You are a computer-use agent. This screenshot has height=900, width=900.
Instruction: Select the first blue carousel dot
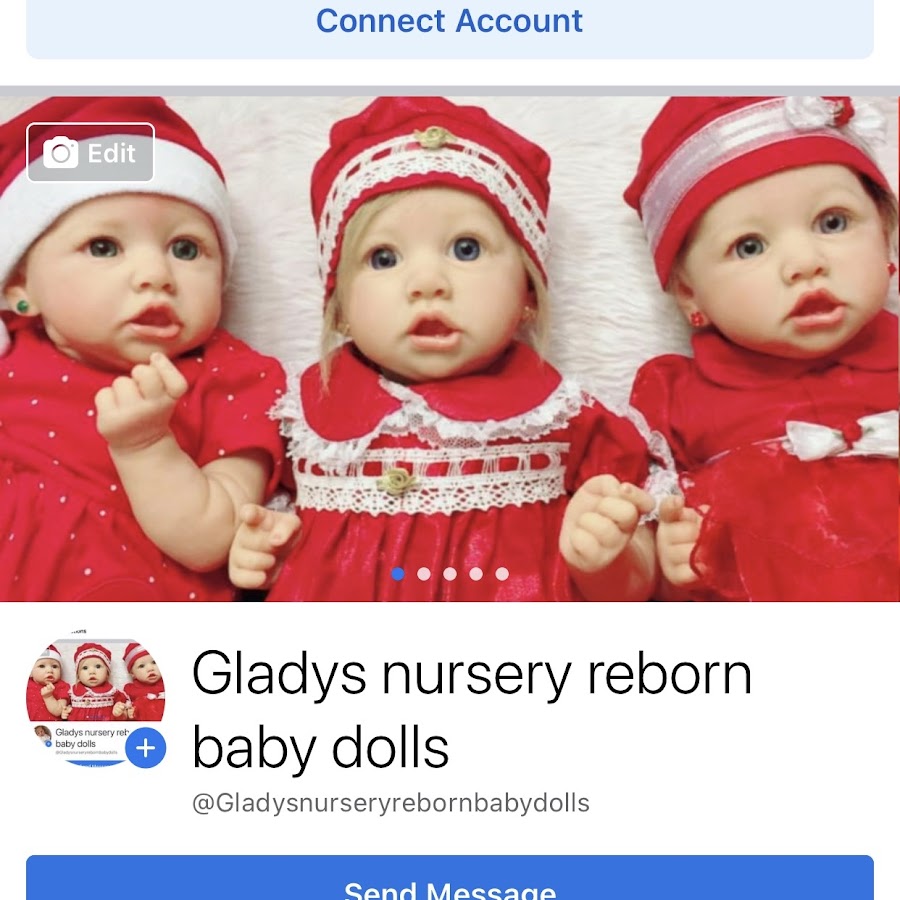(x=398, y=573)
